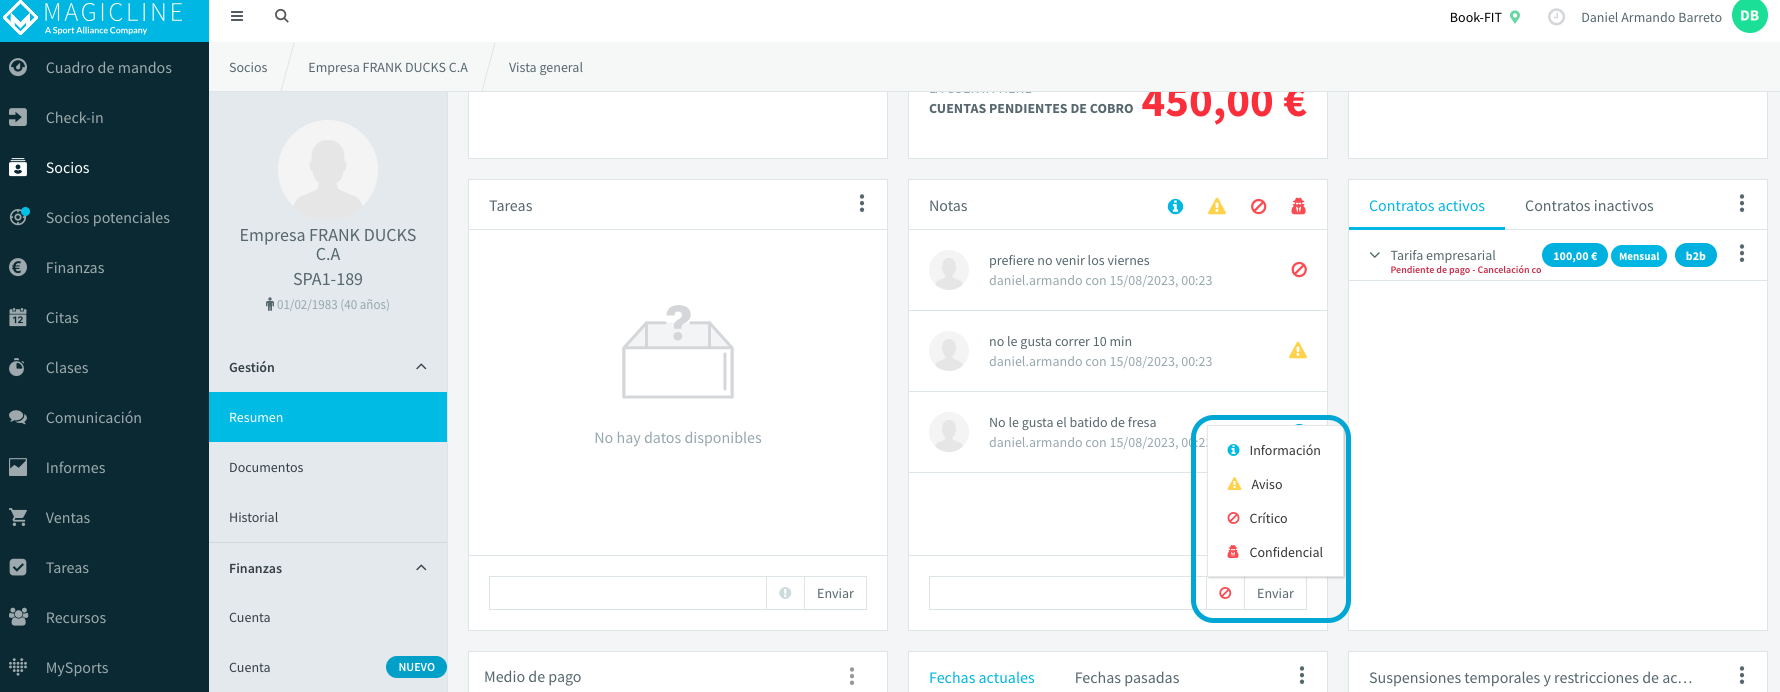Switch to Contratos activos tab
The width and height of the screenshot is (1780, 692).
coord(1426,206)
